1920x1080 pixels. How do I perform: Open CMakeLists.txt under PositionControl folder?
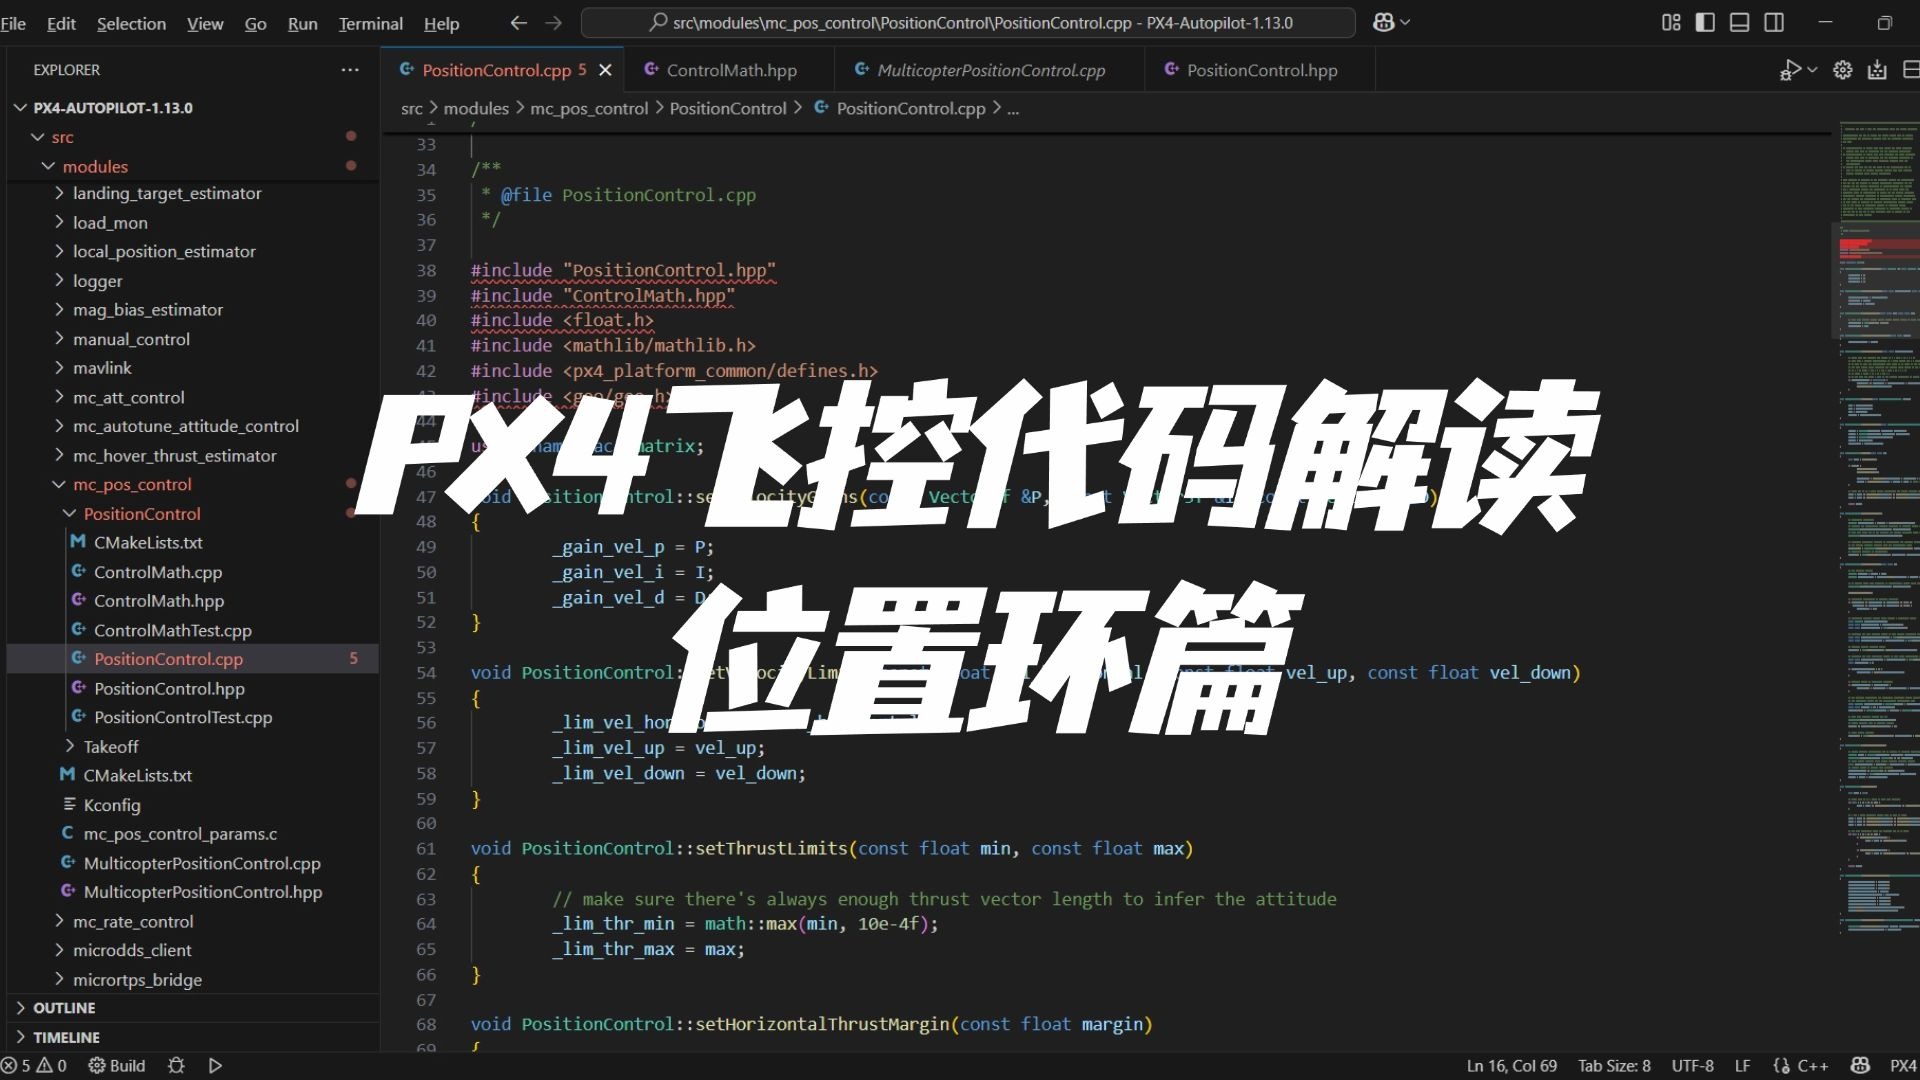[x=193, y=542]
